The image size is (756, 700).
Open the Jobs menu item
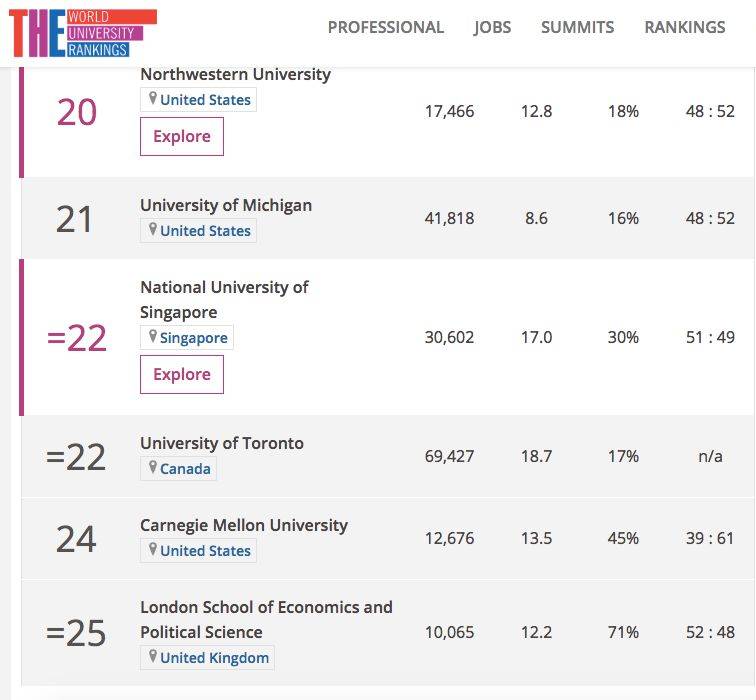pyautogui.click(x=492, y=27)
